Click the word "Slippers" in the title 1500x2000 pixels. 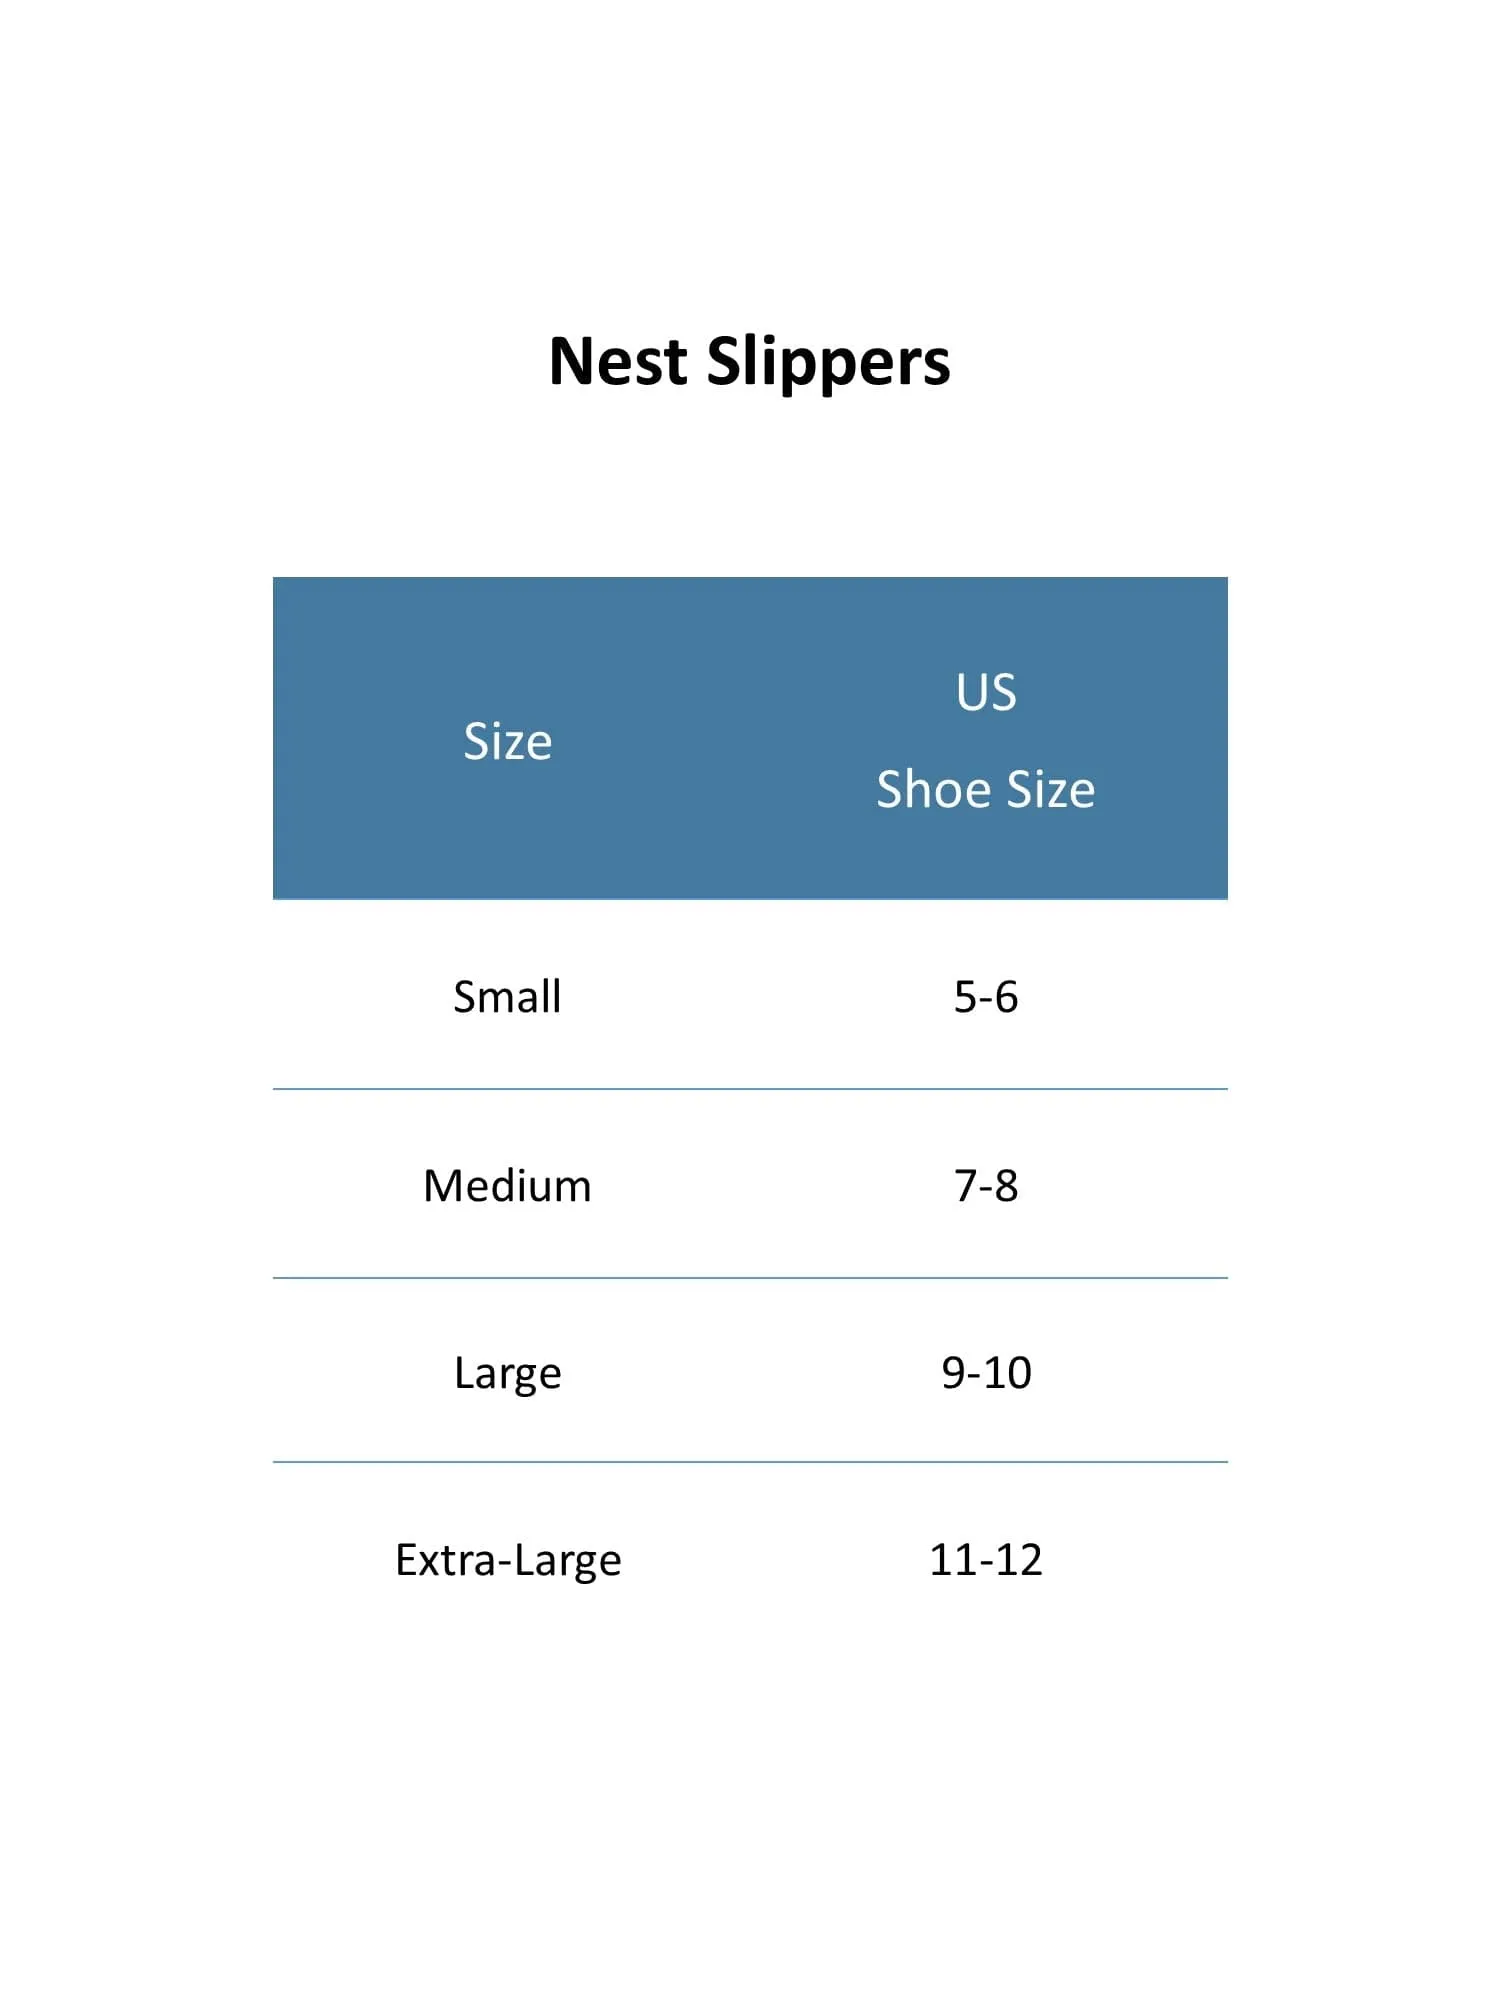(x=828, y=363)
